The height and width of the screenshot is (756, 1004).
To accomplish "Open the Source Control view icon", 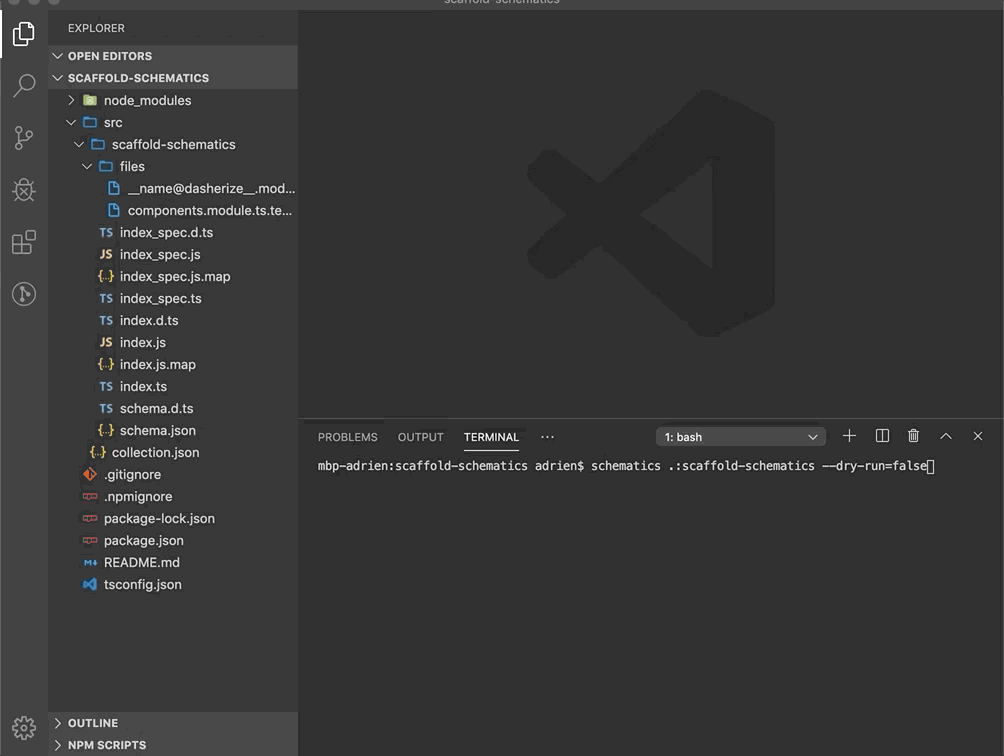I will (24, 138).
